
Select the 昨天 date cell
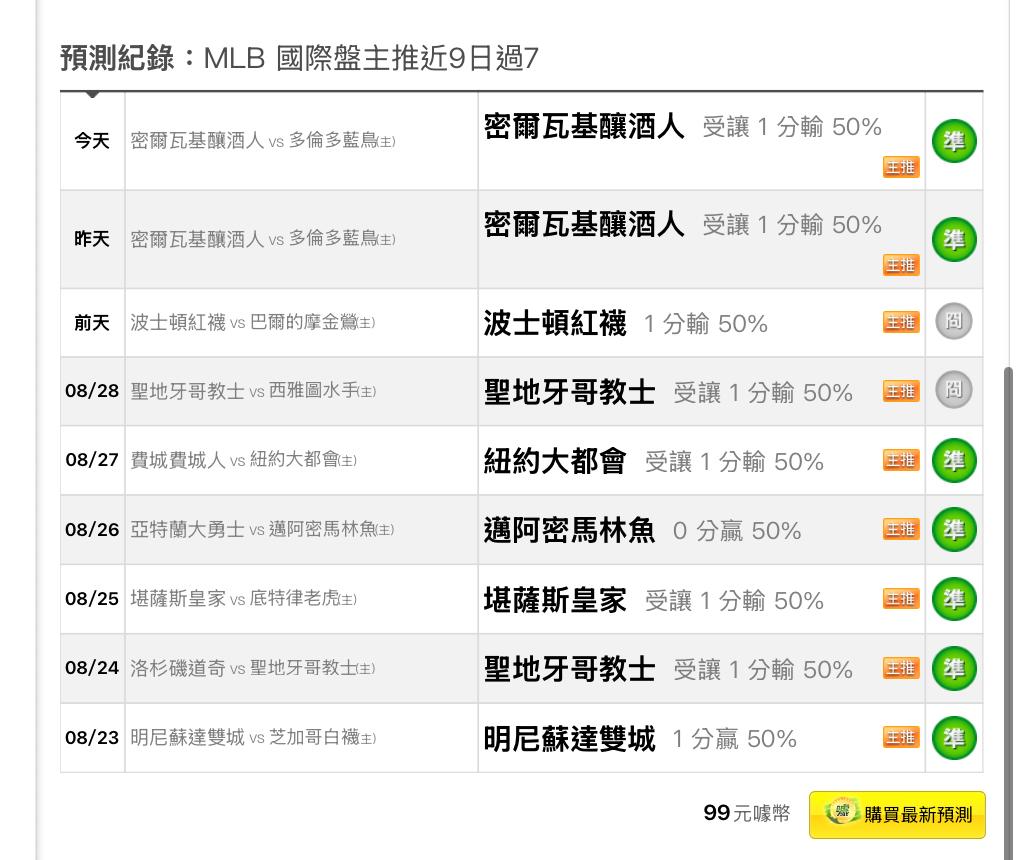point(92,239)
